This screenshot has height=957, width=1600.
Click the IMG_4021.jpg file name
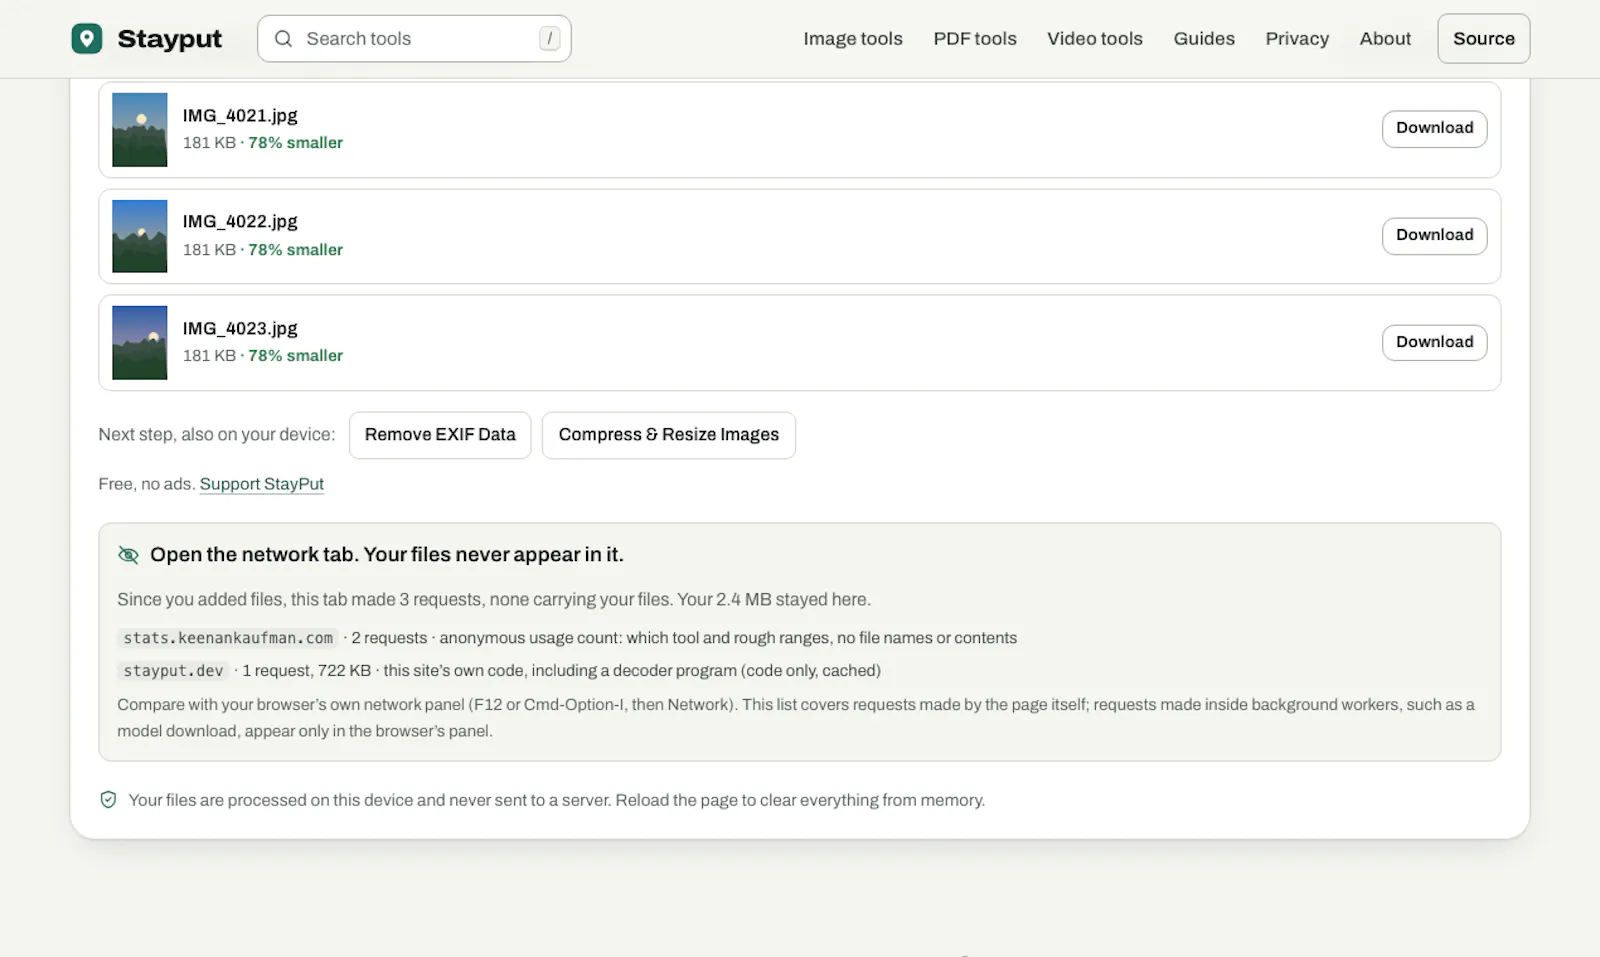(x=240, y=115)
